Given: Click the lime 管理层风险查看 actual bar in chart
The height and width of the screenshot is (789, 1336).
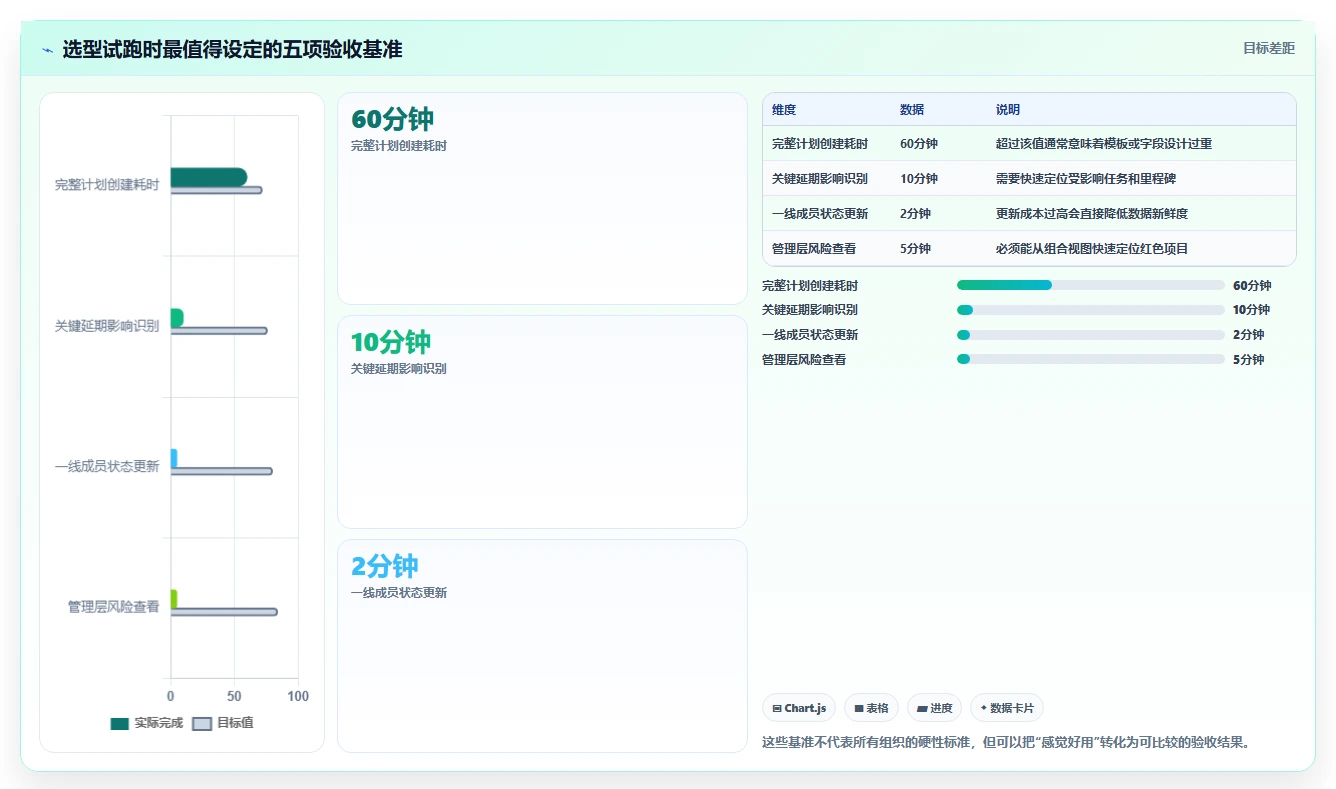Looking at the screenshot, I should tap(174, 599).
